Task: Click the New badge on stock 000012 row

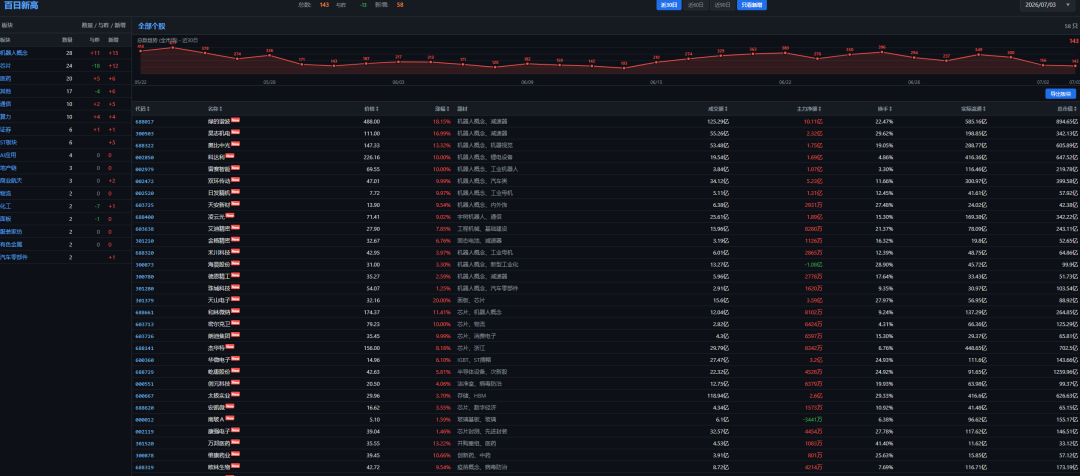Action: point(231,418)
